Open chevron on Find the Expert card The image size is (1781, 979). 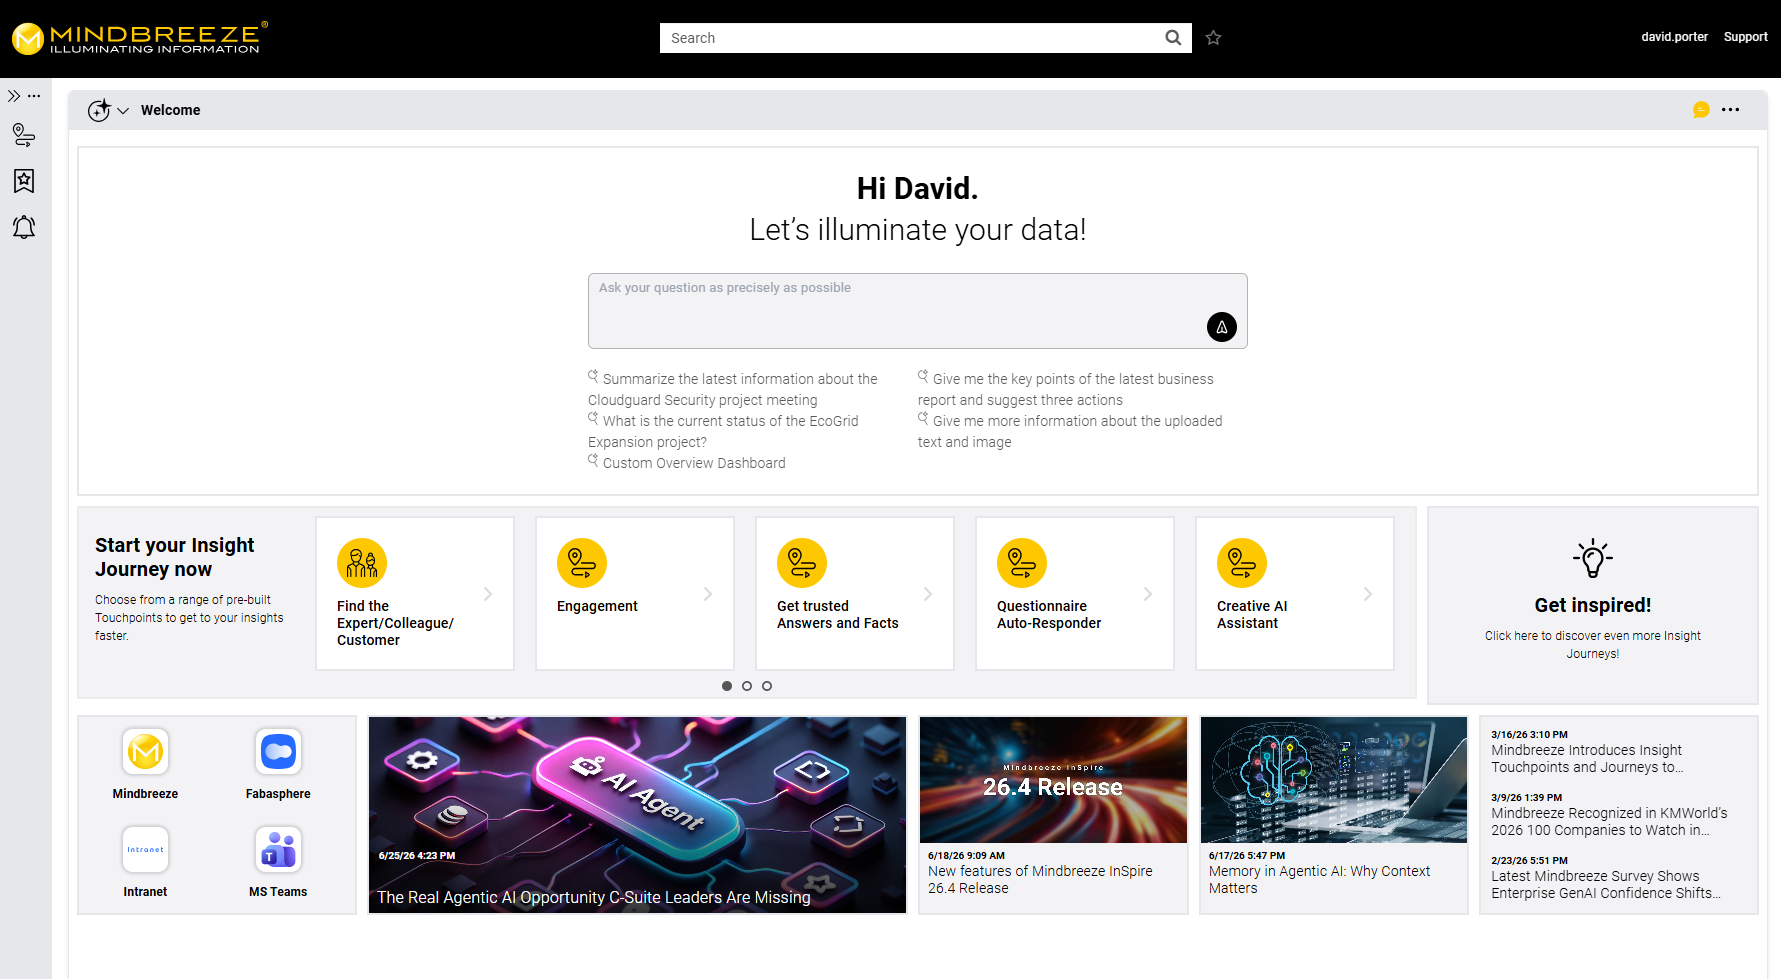[x=488, y=594]
